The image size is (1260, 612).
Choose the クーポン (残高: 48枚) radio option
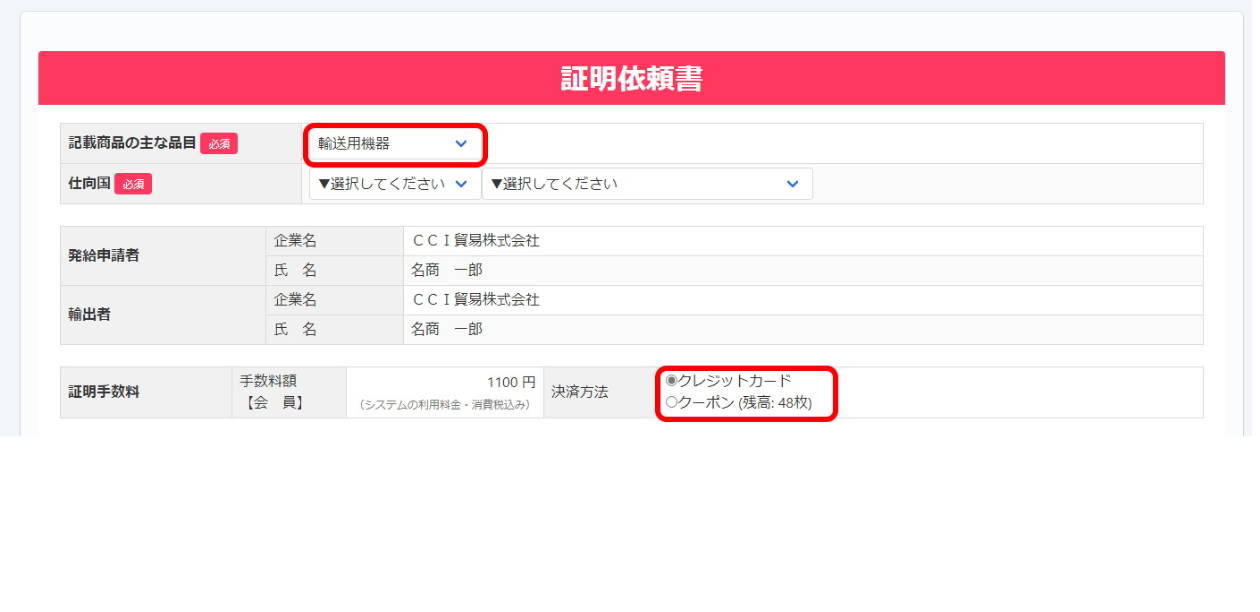pyautogui.click(x=671, y=403)
